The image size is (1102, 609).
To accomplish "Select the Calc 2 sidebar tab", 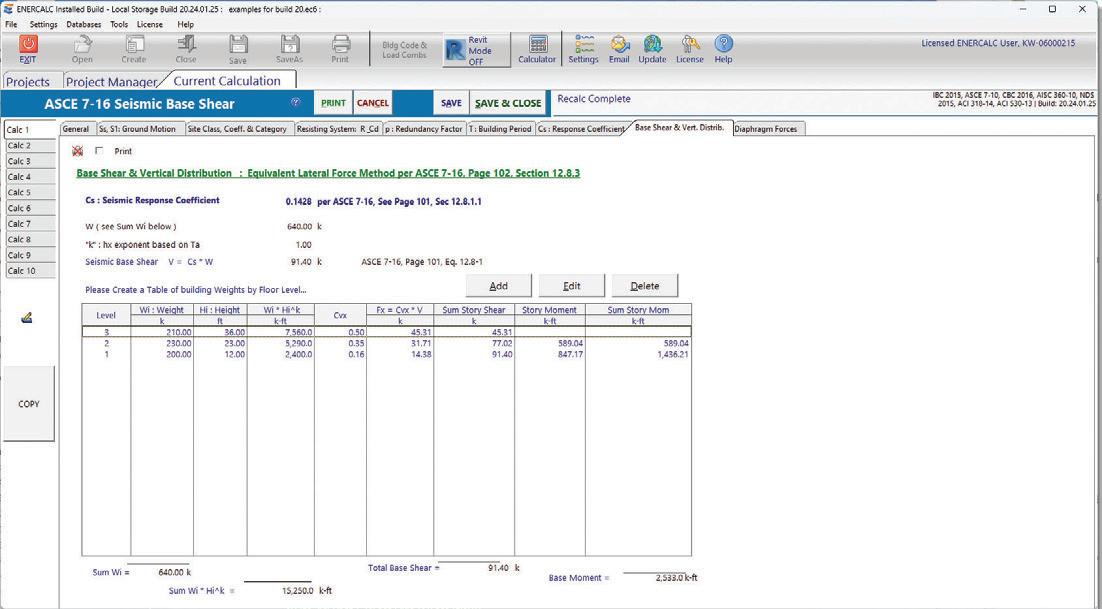I will (30, 145).
